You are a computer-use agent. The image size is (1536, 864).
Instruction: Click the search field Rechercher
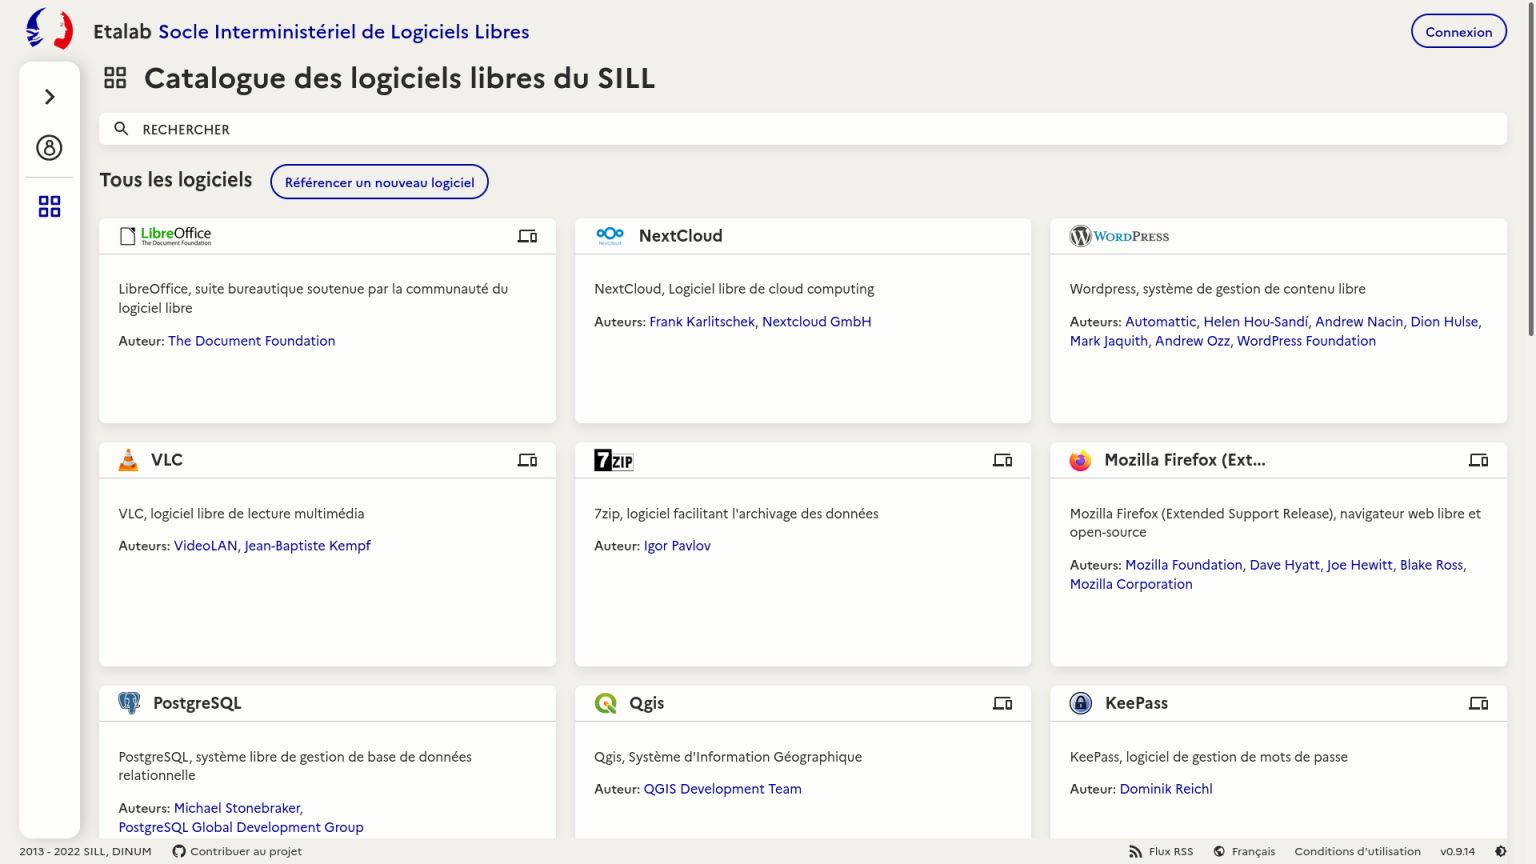point(802,129)
